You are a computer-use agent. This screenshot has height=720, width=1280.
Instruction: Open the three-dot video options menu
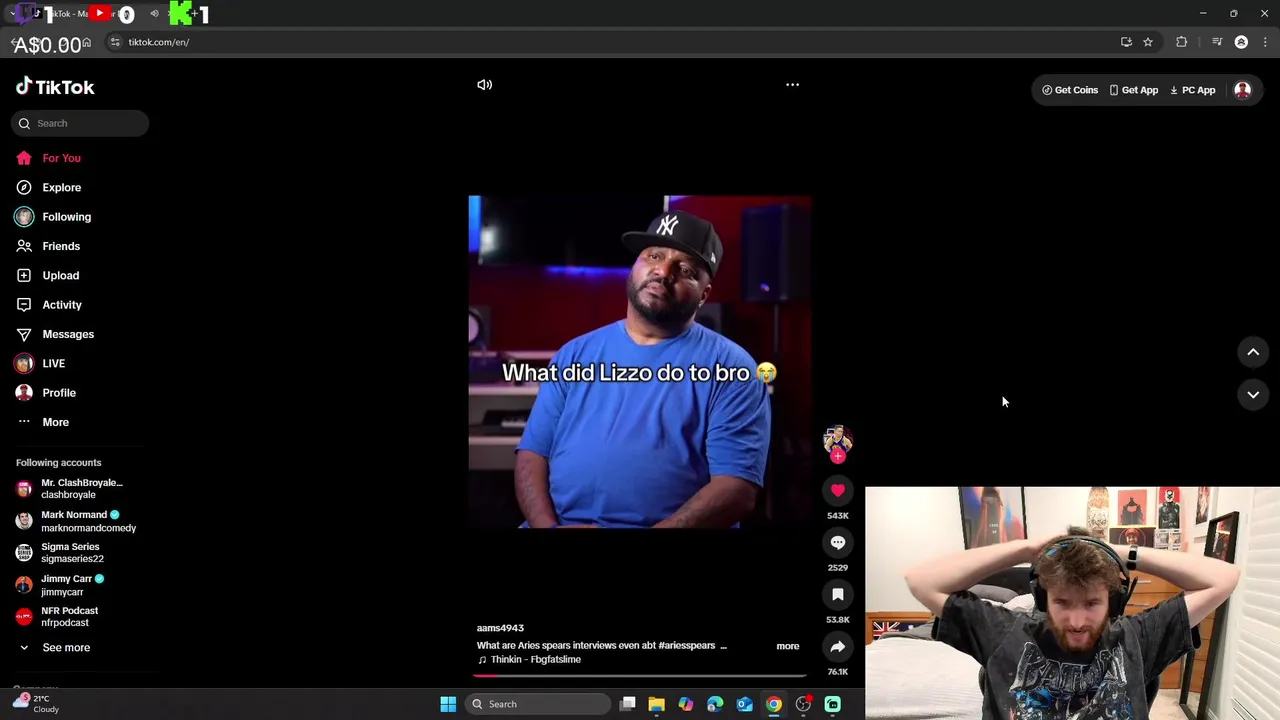[792, 85]
